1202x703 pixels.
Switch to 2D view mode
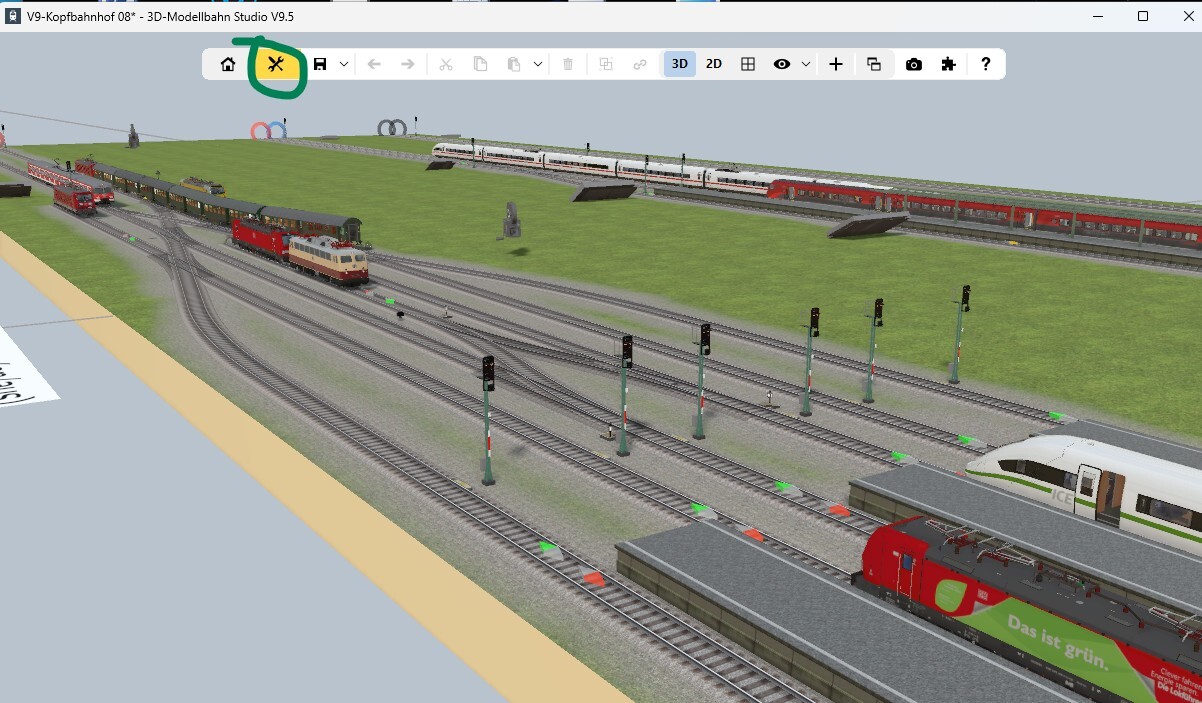713,63
